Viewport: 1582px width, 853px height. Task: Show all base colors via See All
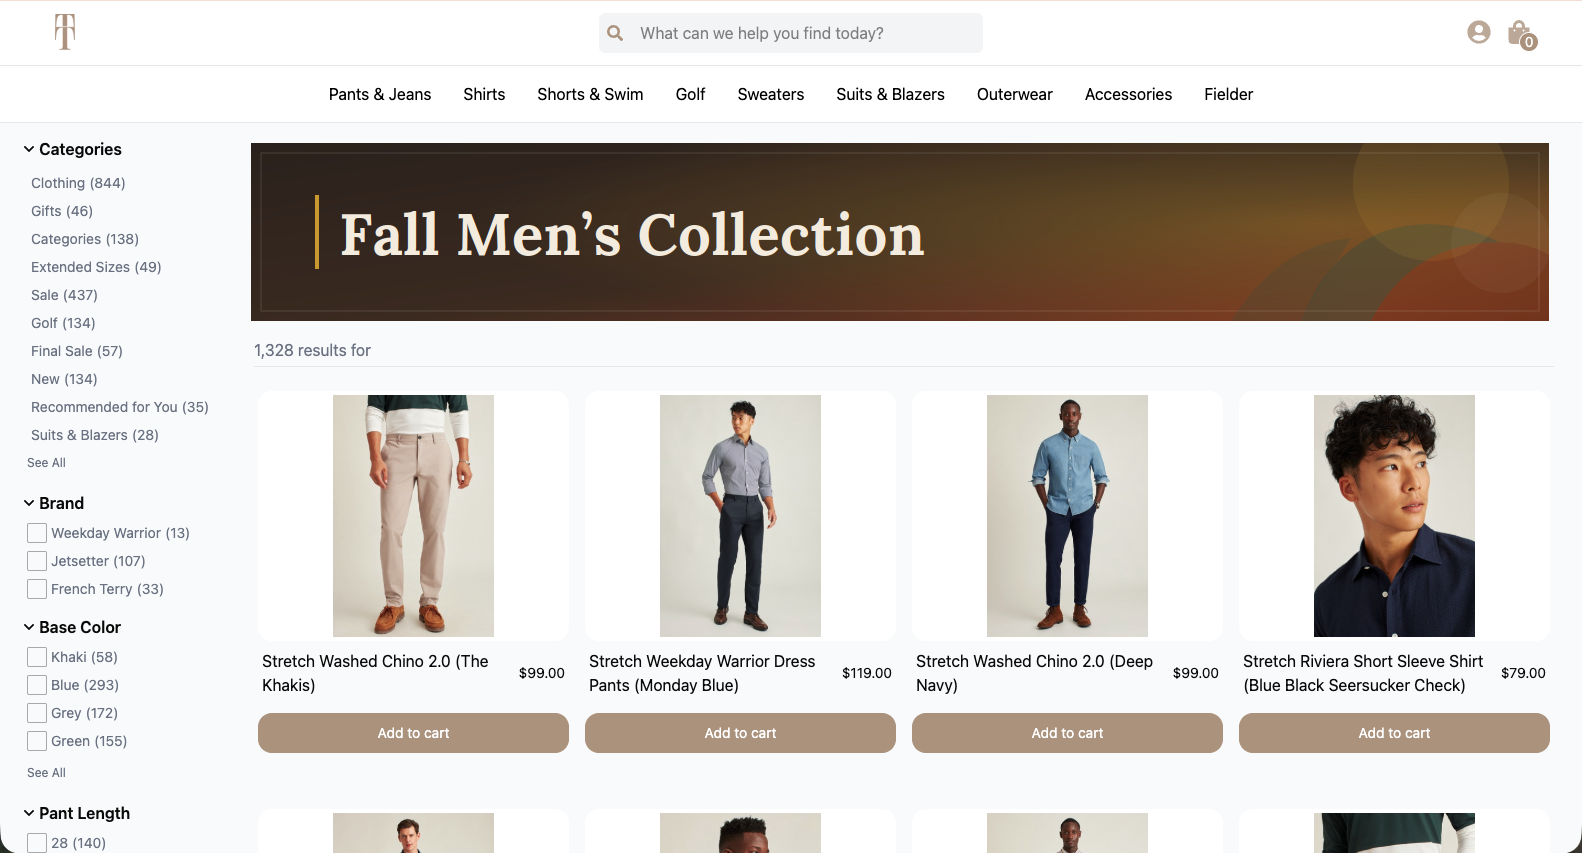(x=46, y=773)
